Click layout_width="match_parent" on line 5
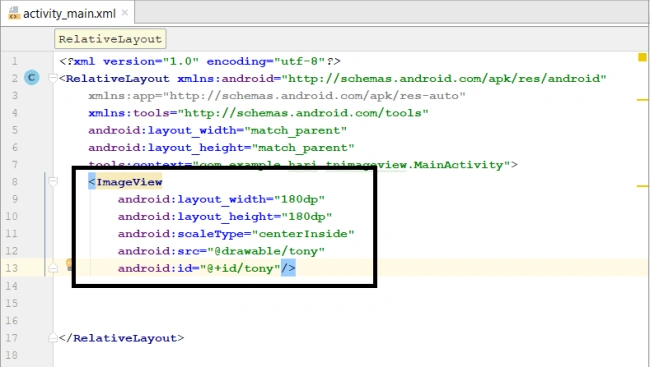The height and width of the screenshot is (367, 650). point(217,131)
